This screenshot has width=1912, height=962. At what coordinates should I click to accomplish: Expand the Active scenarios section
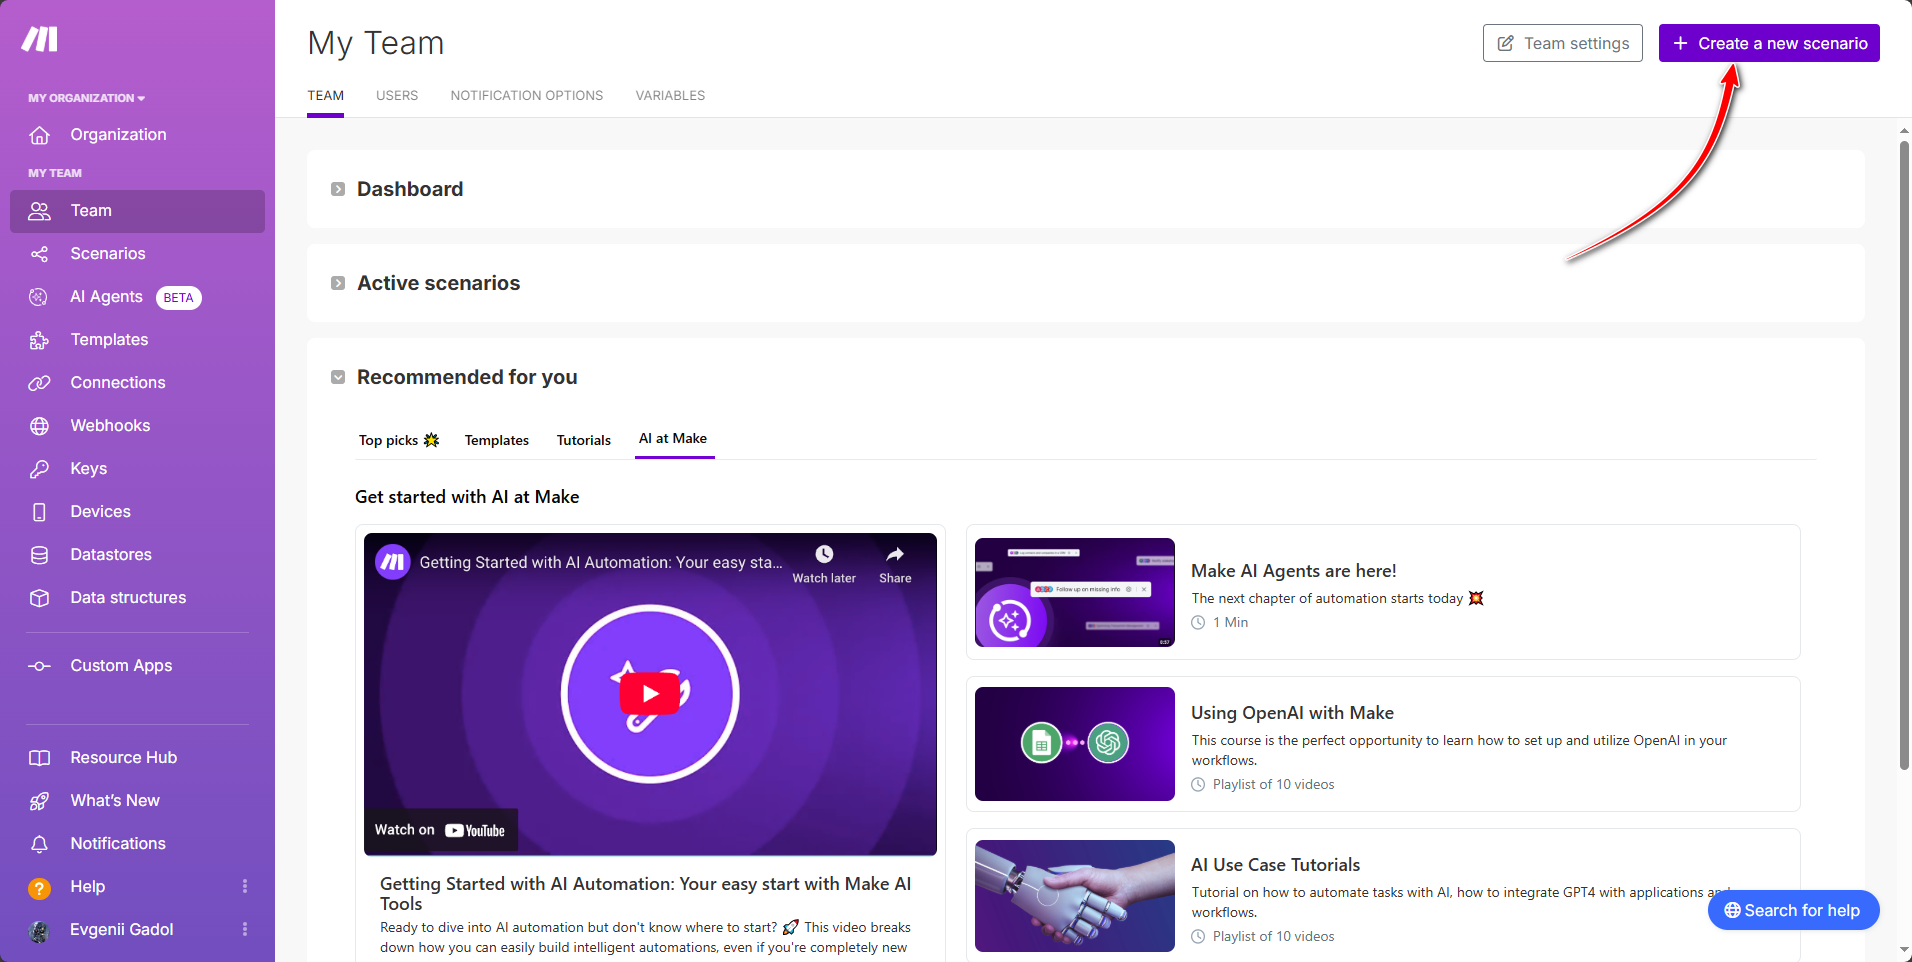[338, 283]
